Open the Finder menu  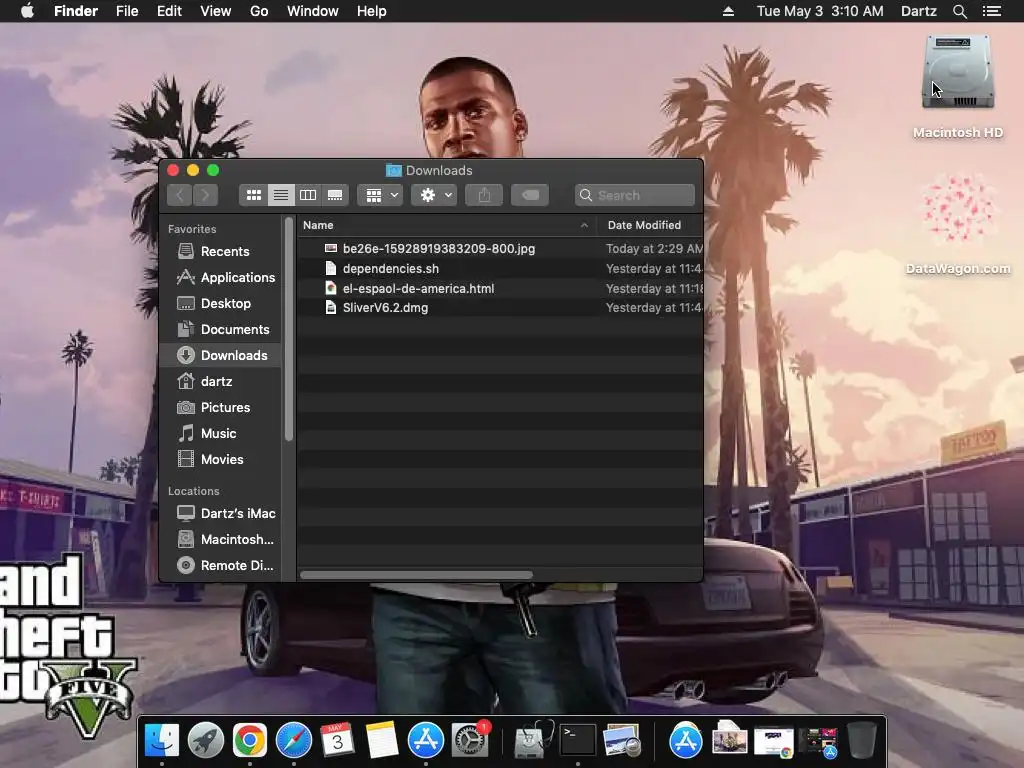pyautogui.click(x=76, y=11)
